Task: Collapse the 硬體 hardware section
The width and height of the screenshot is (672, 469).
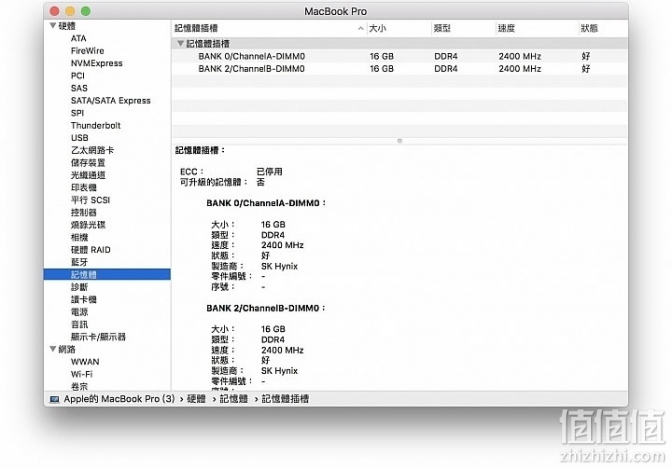Action: 52,26
